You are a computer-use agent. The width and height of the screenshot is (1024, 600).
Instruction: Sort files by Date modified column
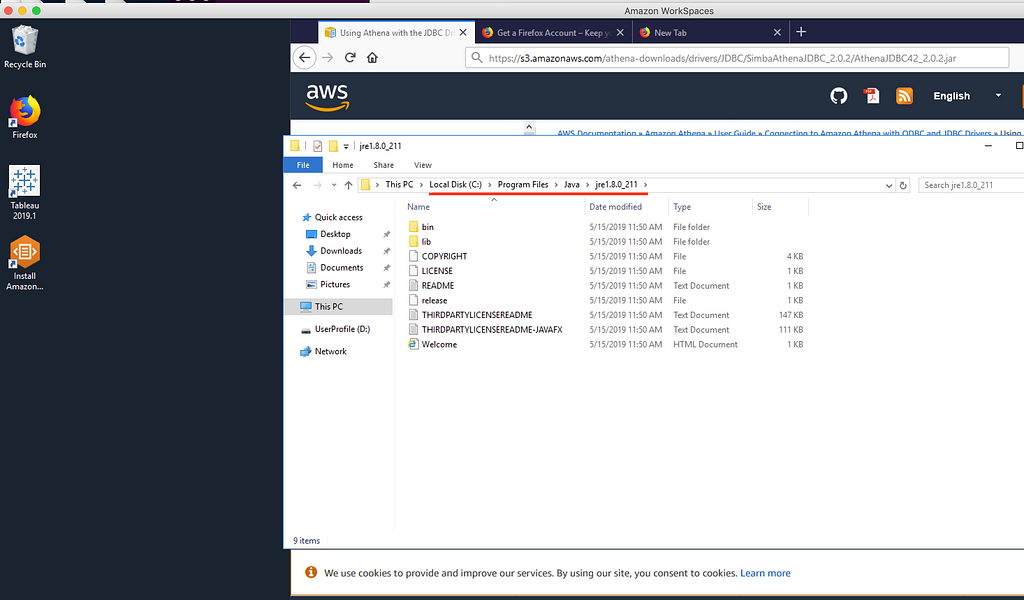[x=627, y=207]
